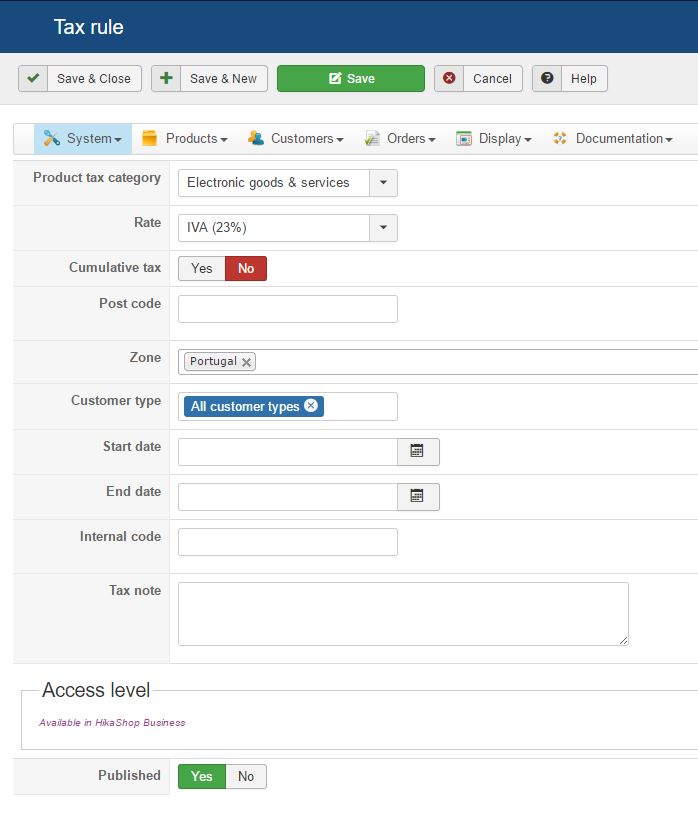Click the question mark Help icon
Image resolution: width=698 pixels, height=831 pixels.
coord(547,78)
